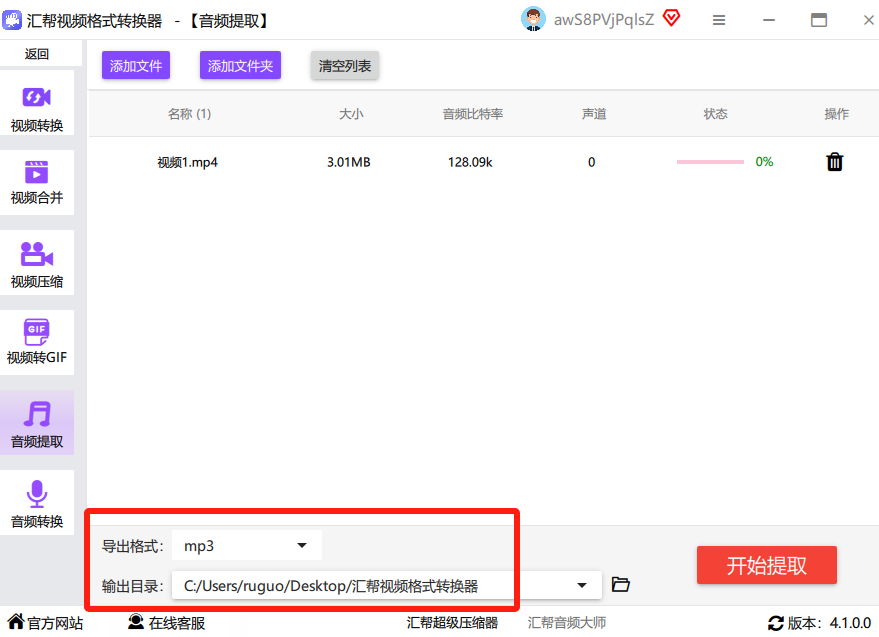Select the 视频合并 video merge icon

coord(36,172)
